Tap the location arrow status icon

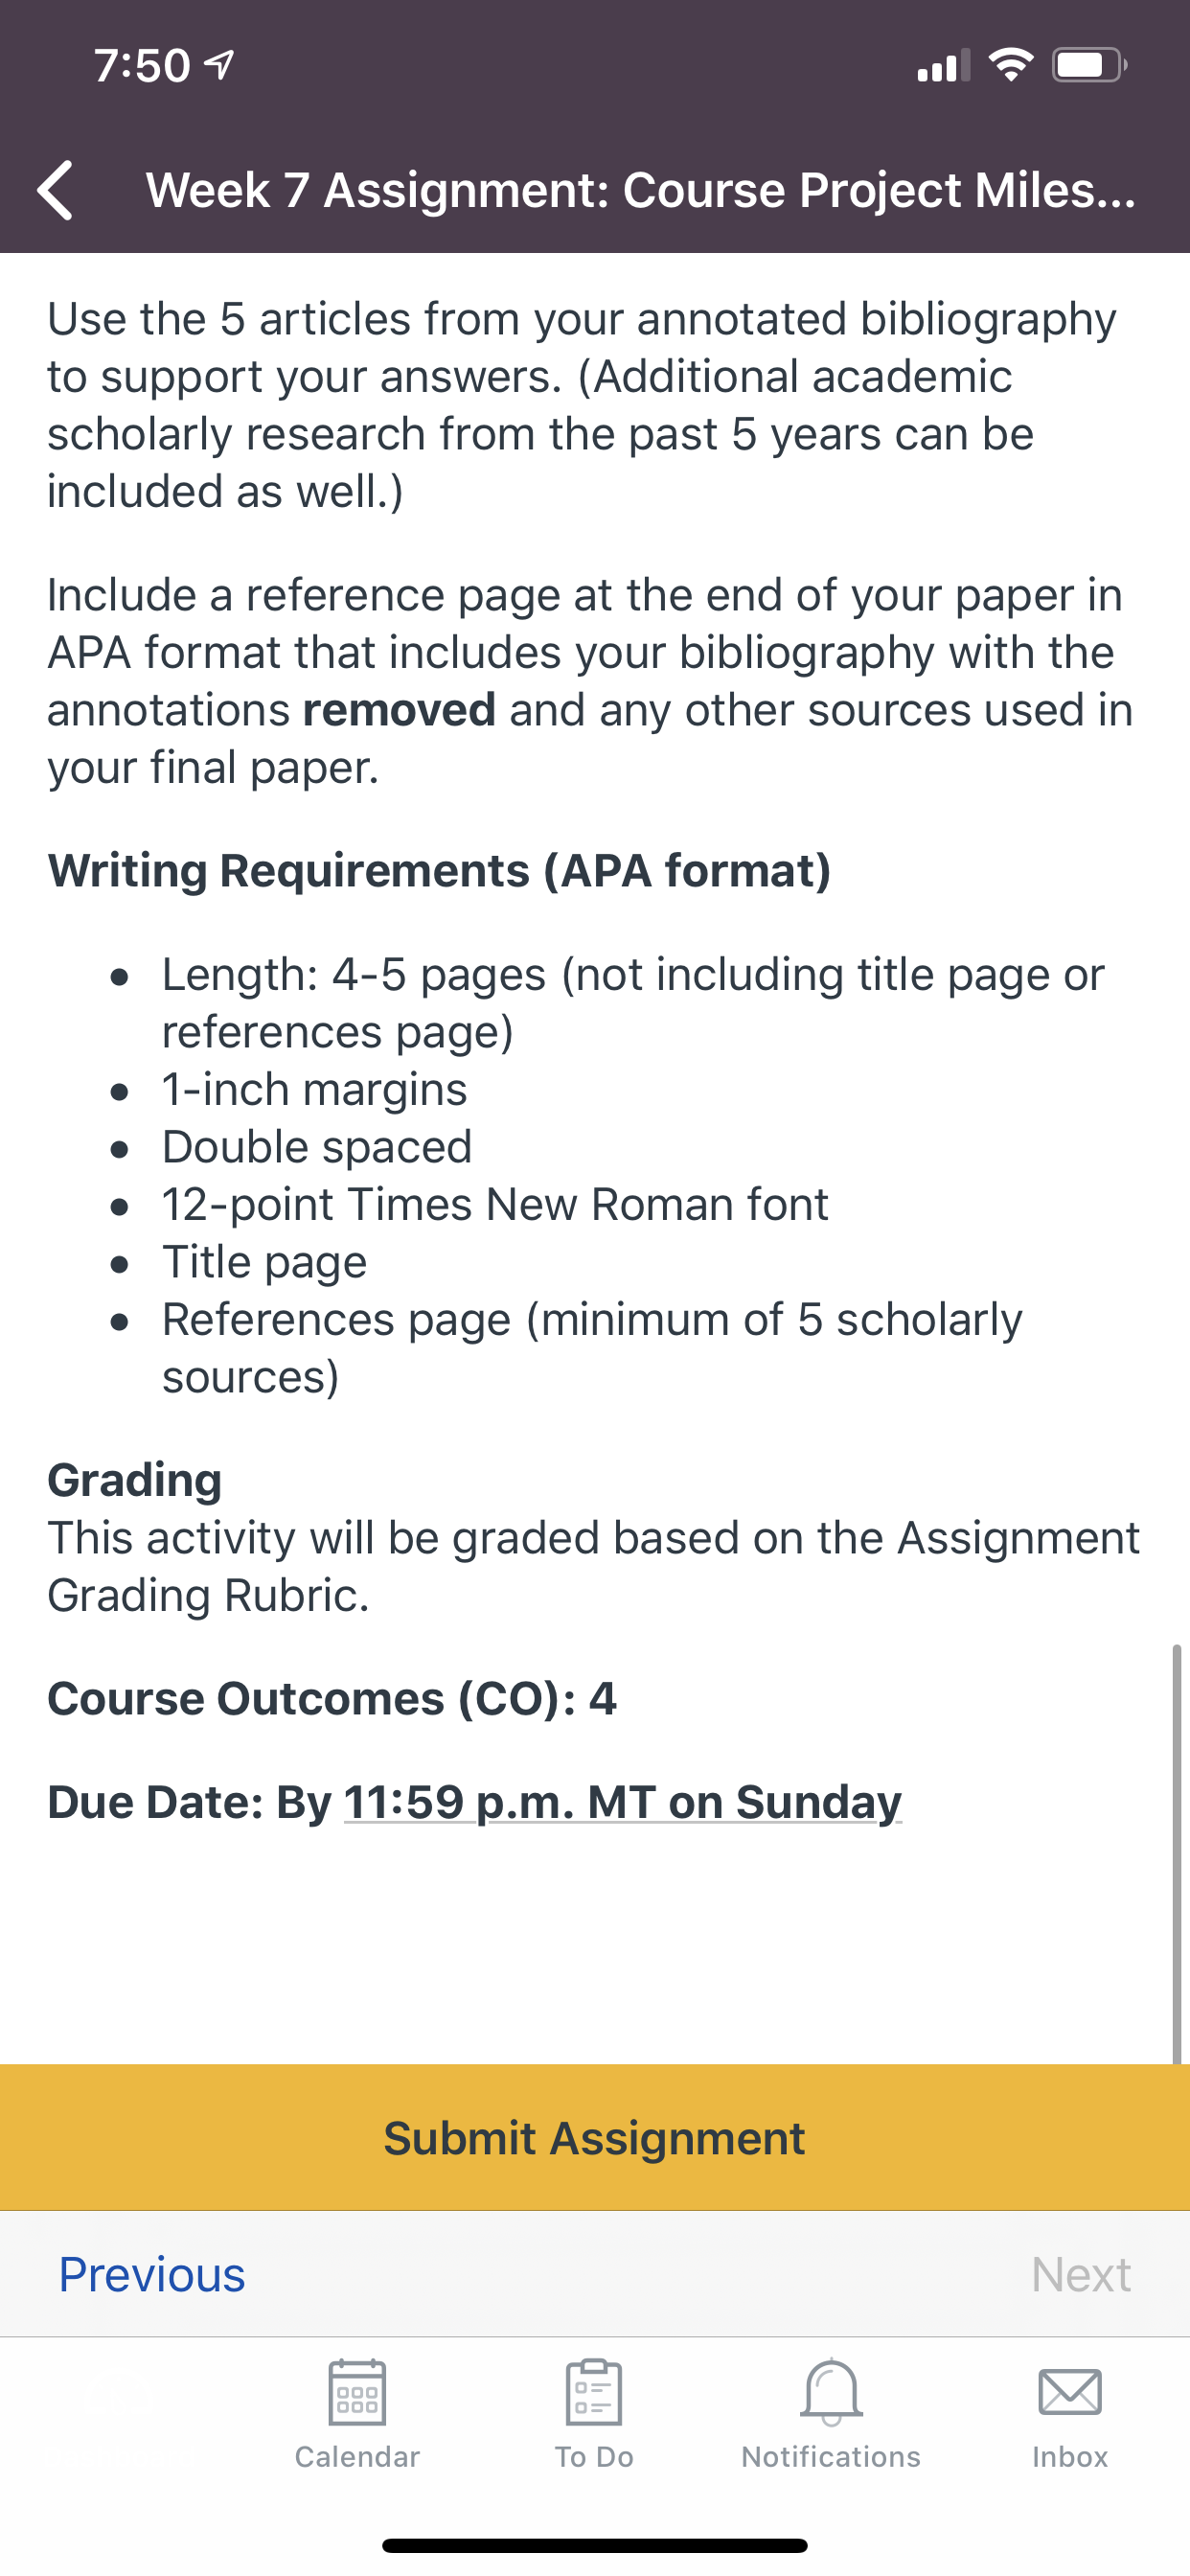pyautogui.click(x=220, y=65)
